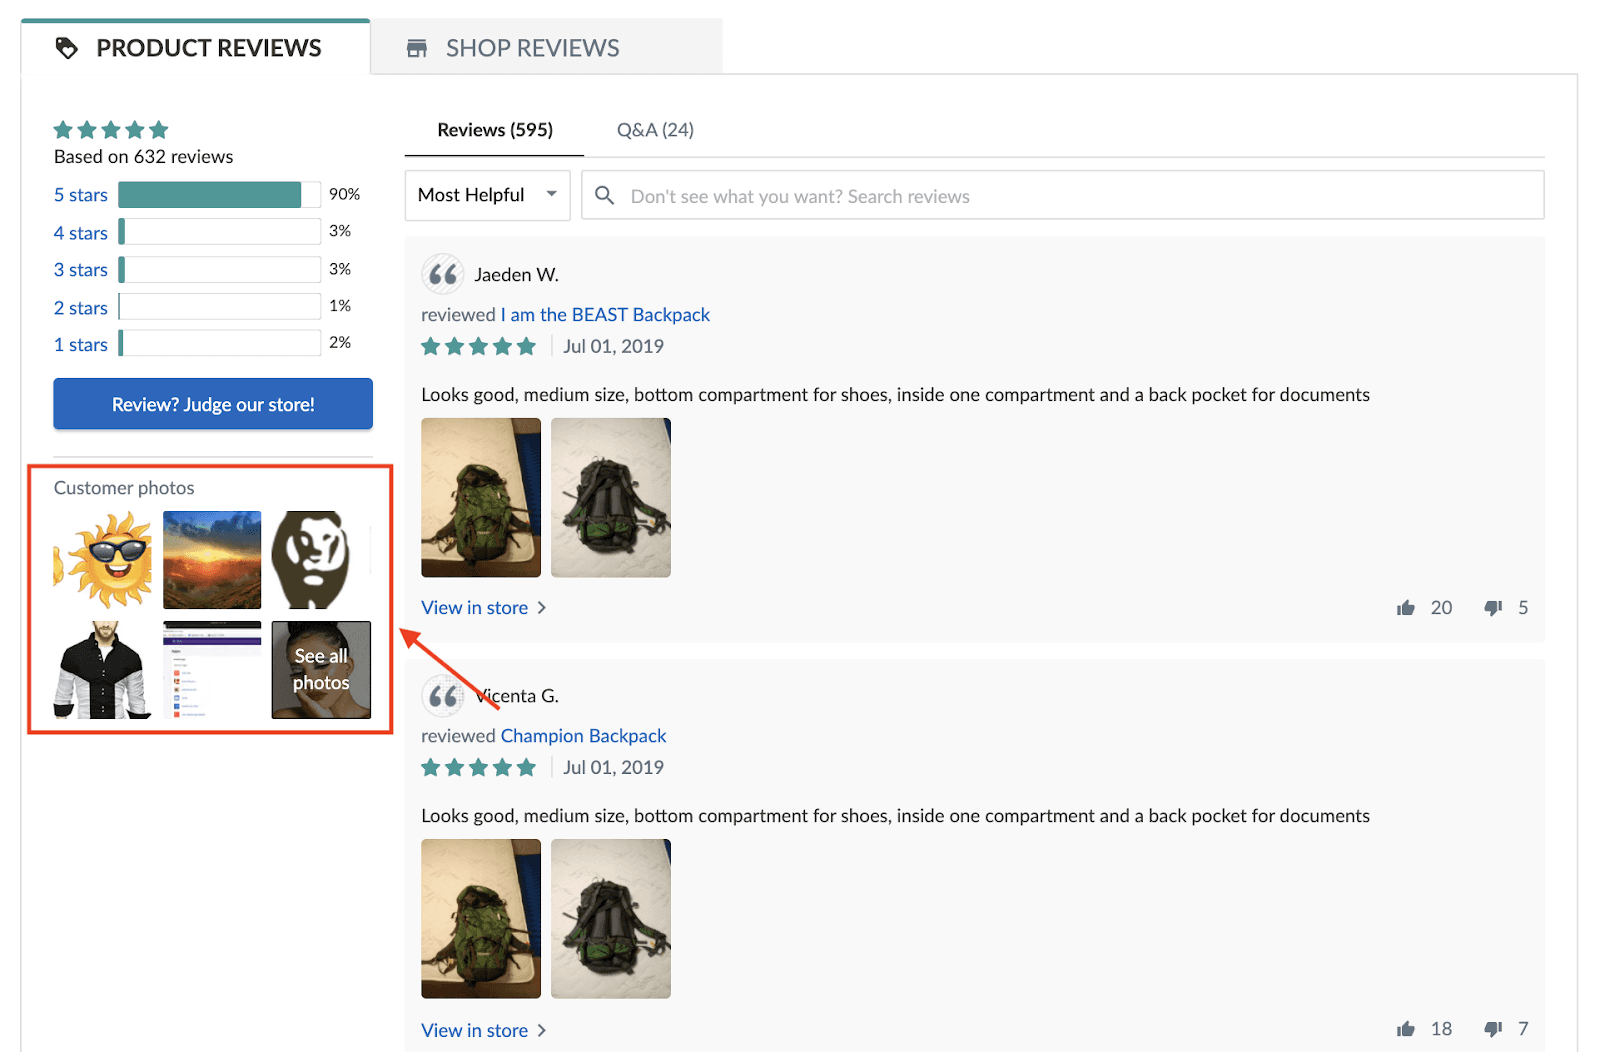Like Vicenta G.'s review with thumbs up
The height and width of the screenshot is (1052, 1600).
(1406, 1029)
